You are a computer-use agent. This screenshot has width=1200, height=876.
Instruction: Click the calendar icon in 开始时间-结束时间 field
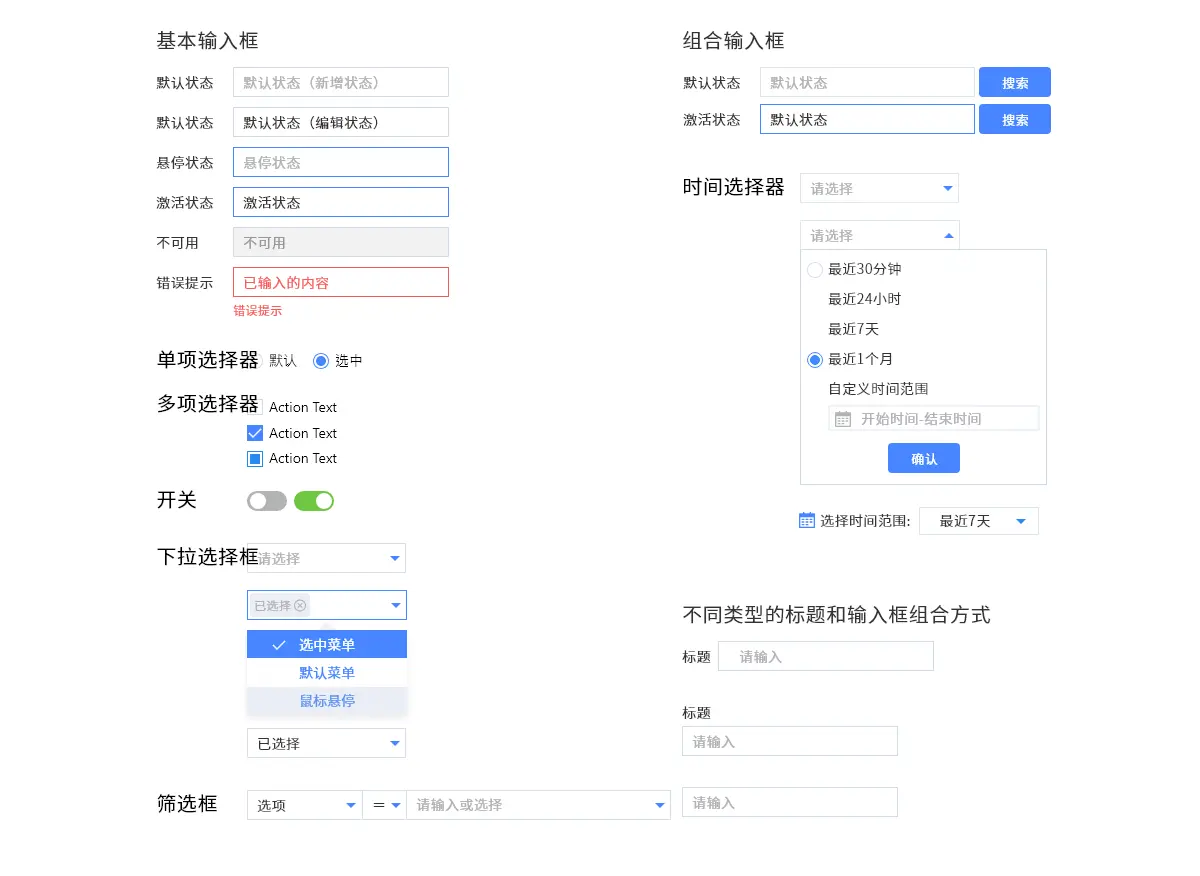point(843,419)
